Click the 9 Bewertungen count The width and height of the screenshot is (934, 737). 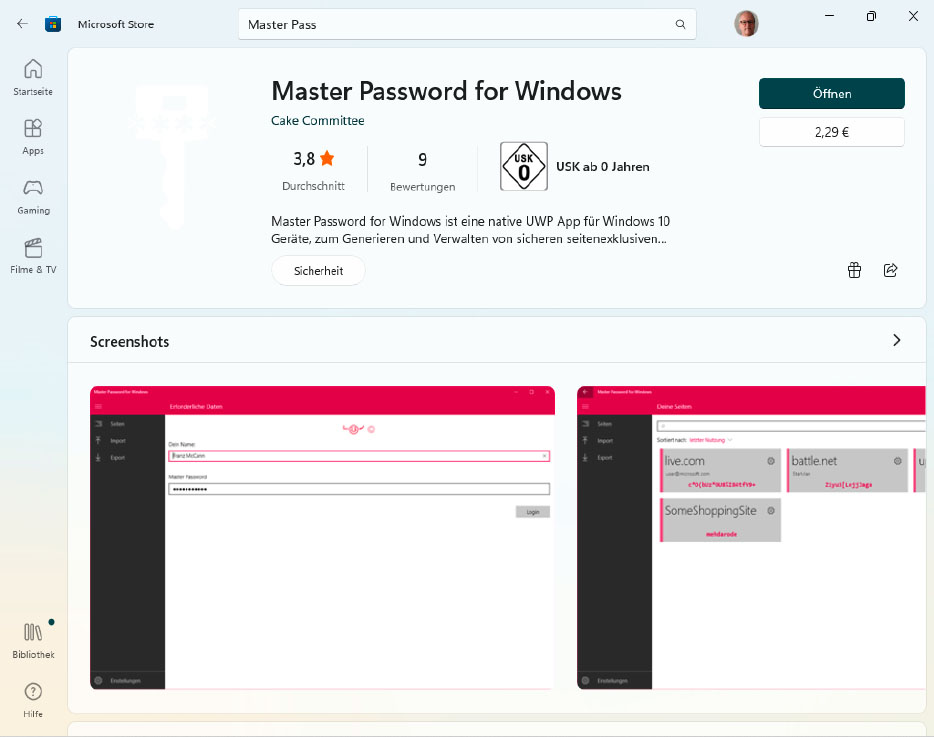(x=422, y=171)
